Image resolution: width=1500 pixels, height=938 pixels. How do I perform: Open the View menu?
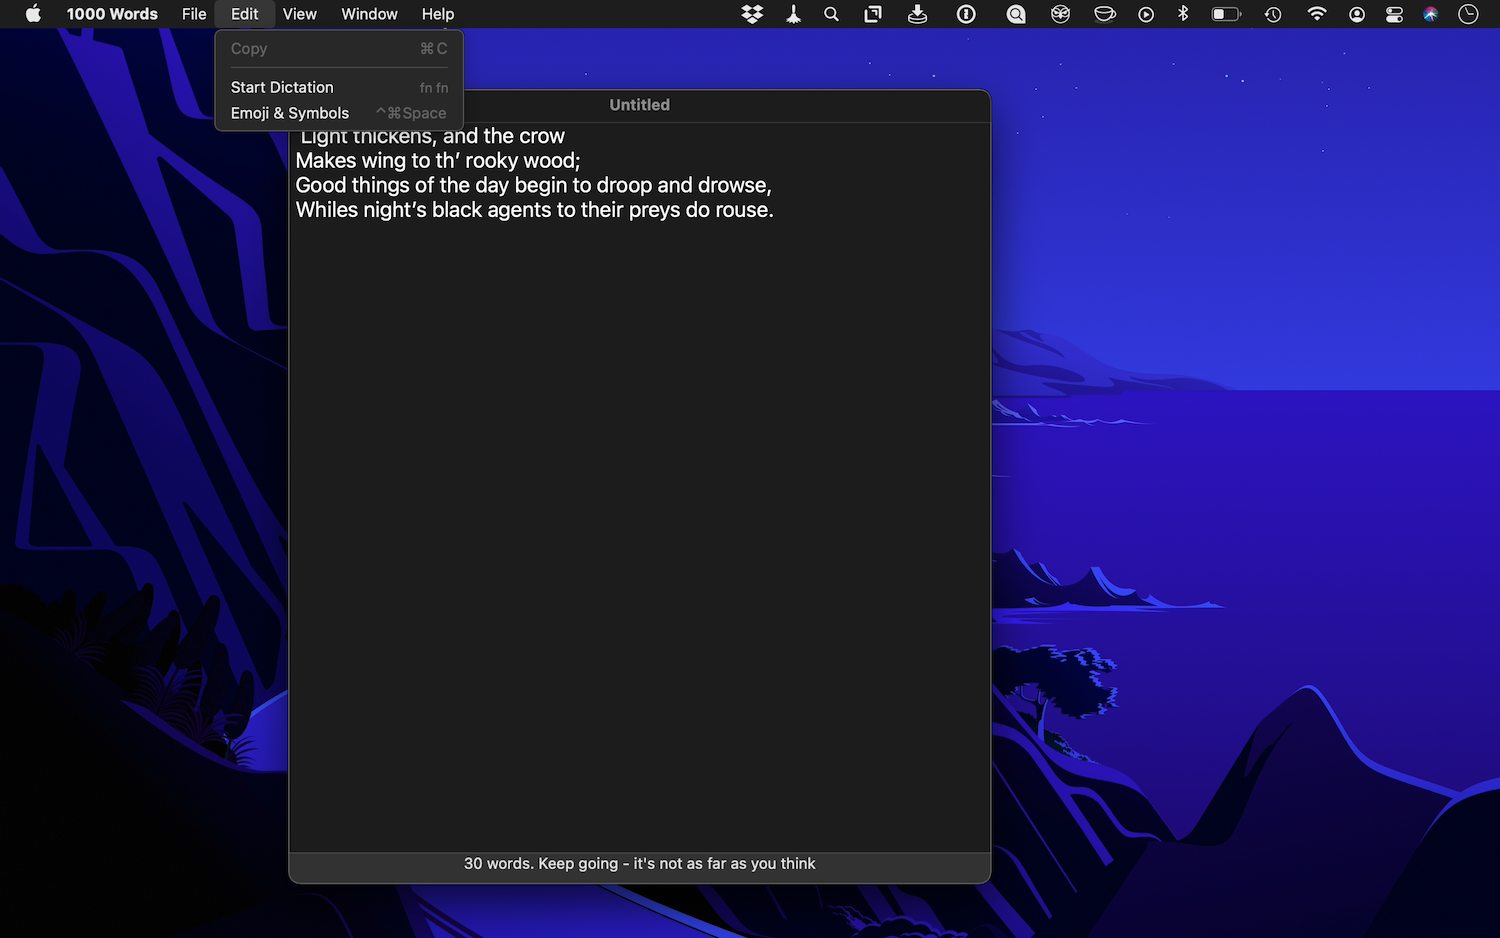299,14
